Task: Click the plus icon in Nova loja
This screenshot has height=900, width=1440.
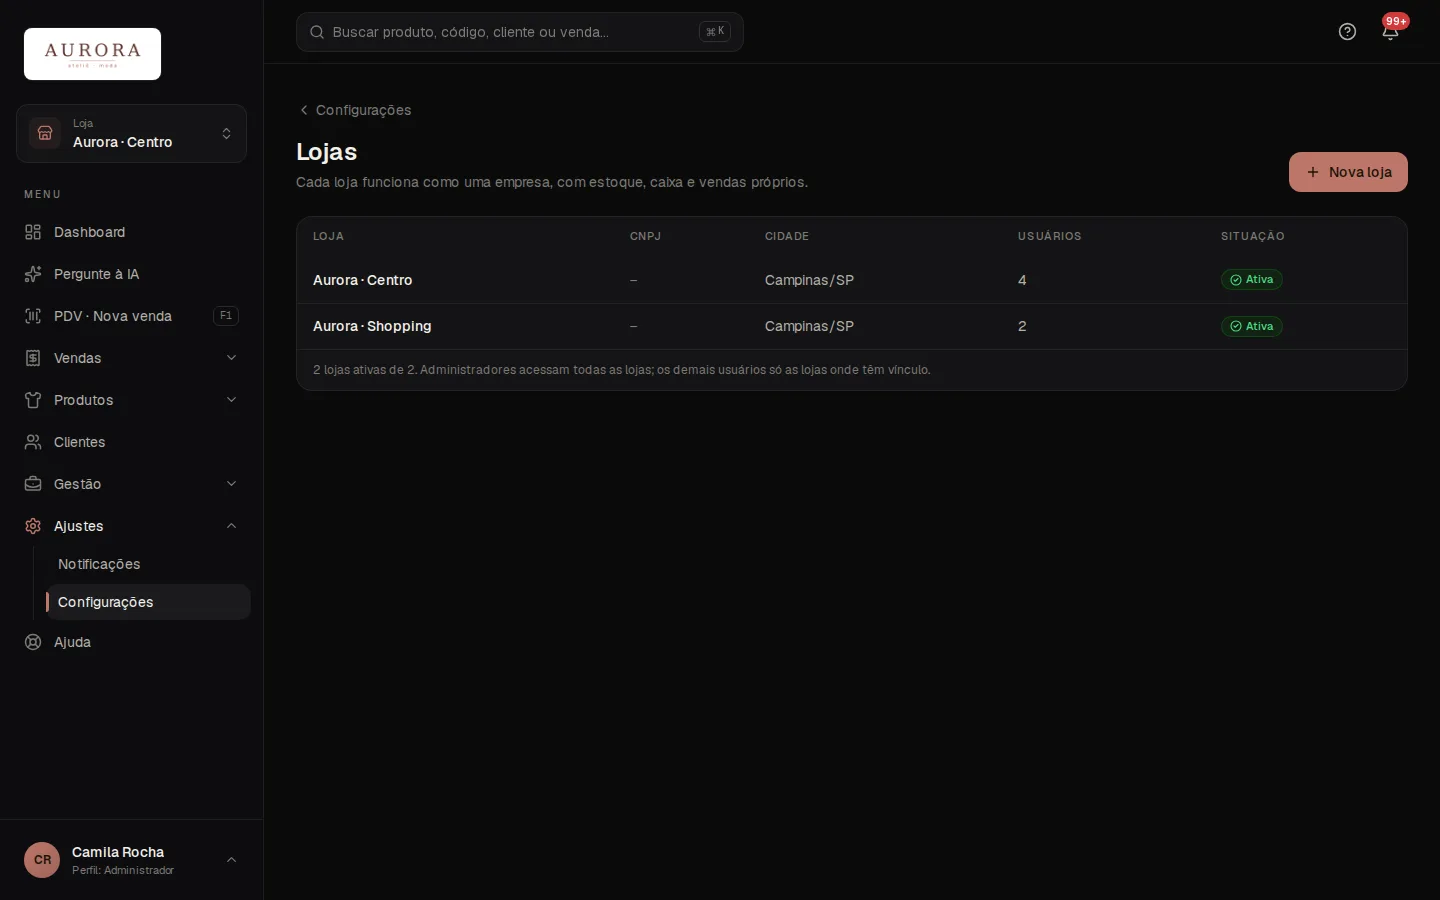Action: point(1313,172)
